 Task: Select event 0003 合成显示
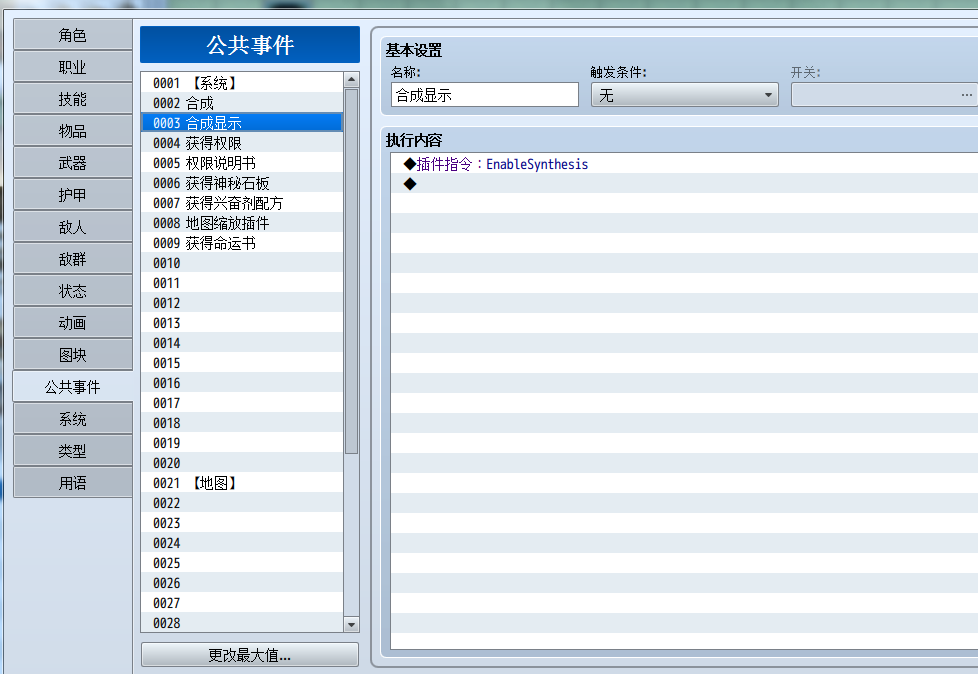coord(242,123)
